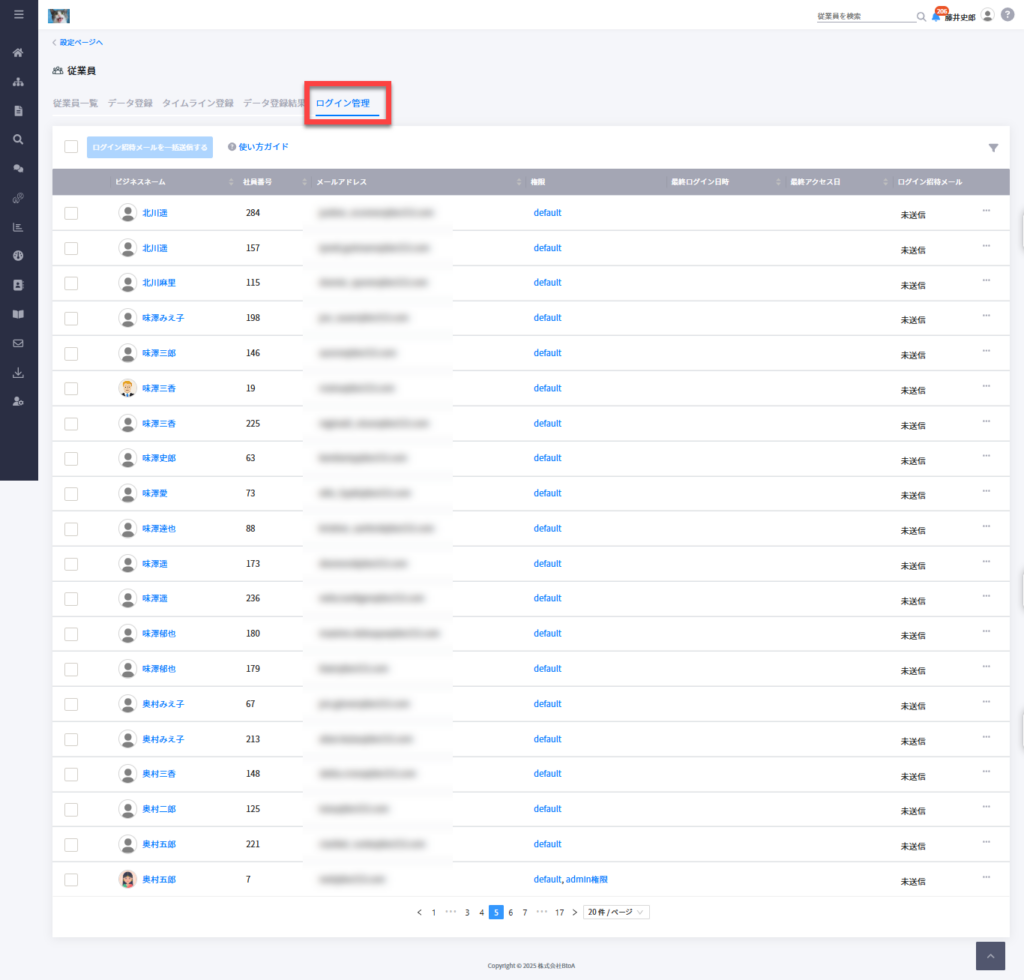The height and width of the screenshot is (980, 1024).
Task: Open the more options for row 198
Action: click(986, 316)
